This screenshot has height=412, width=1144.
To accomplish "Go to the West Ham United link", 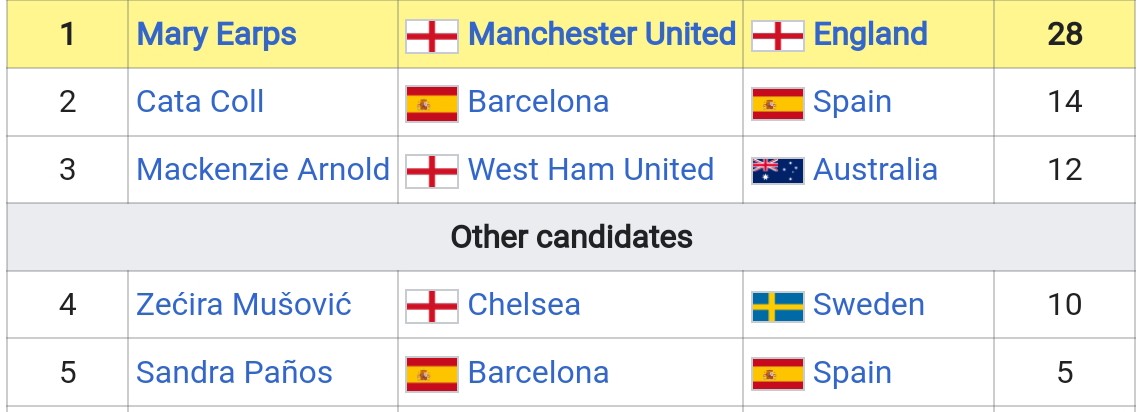I will [590, 170].
